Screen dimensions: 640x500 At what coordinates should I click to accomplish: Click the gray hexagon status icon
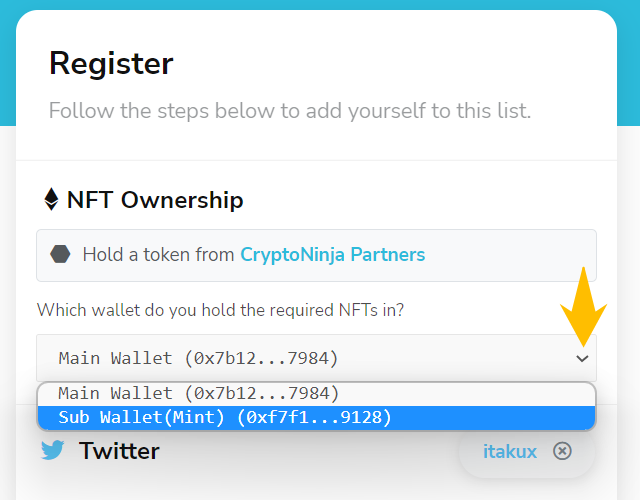pyautogui.click(x=60, y=254)
